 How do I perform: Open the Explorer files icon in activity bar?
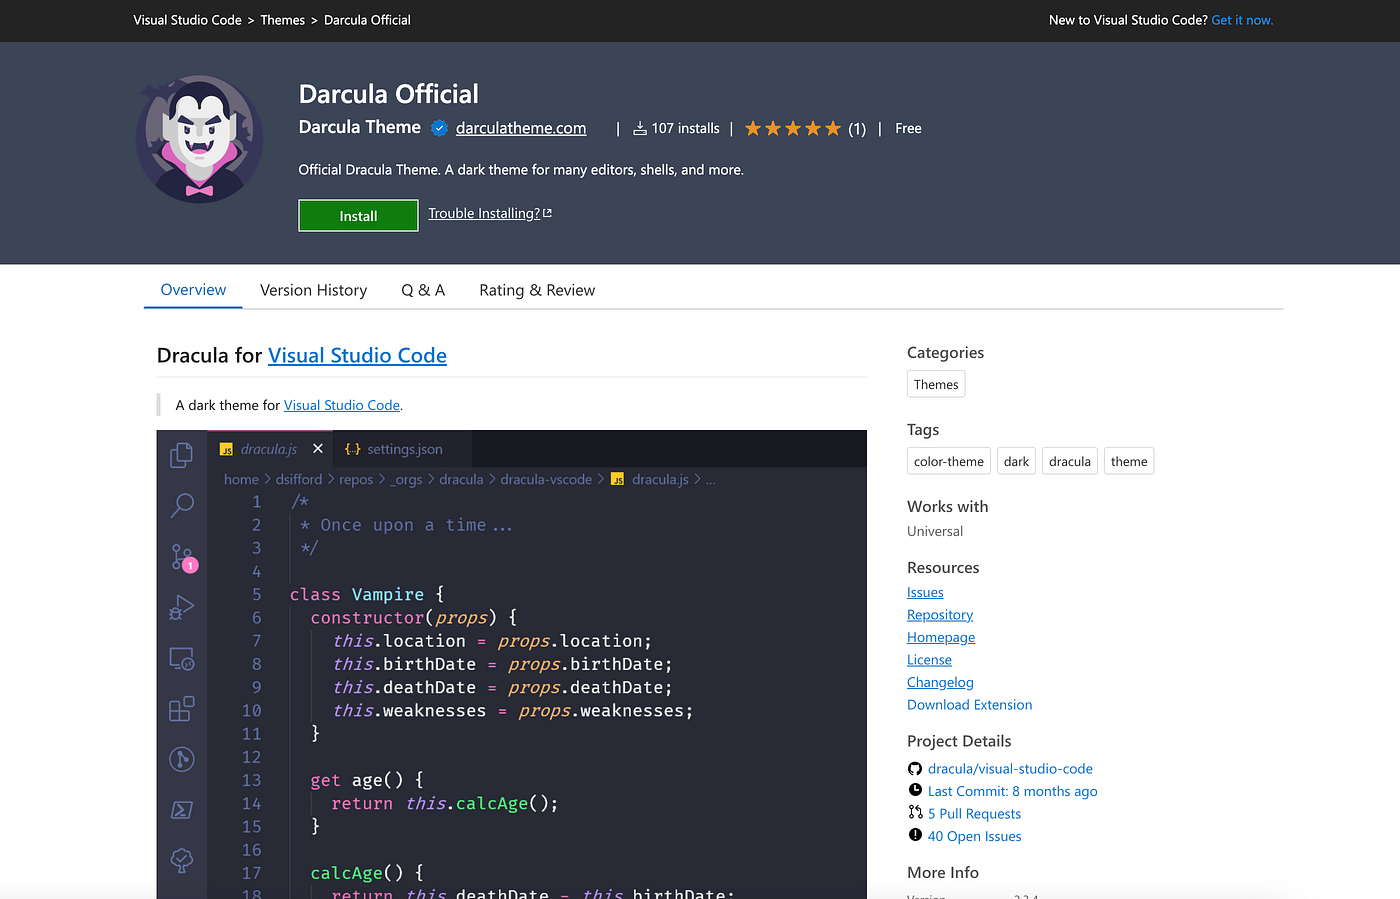coord(181,455)
